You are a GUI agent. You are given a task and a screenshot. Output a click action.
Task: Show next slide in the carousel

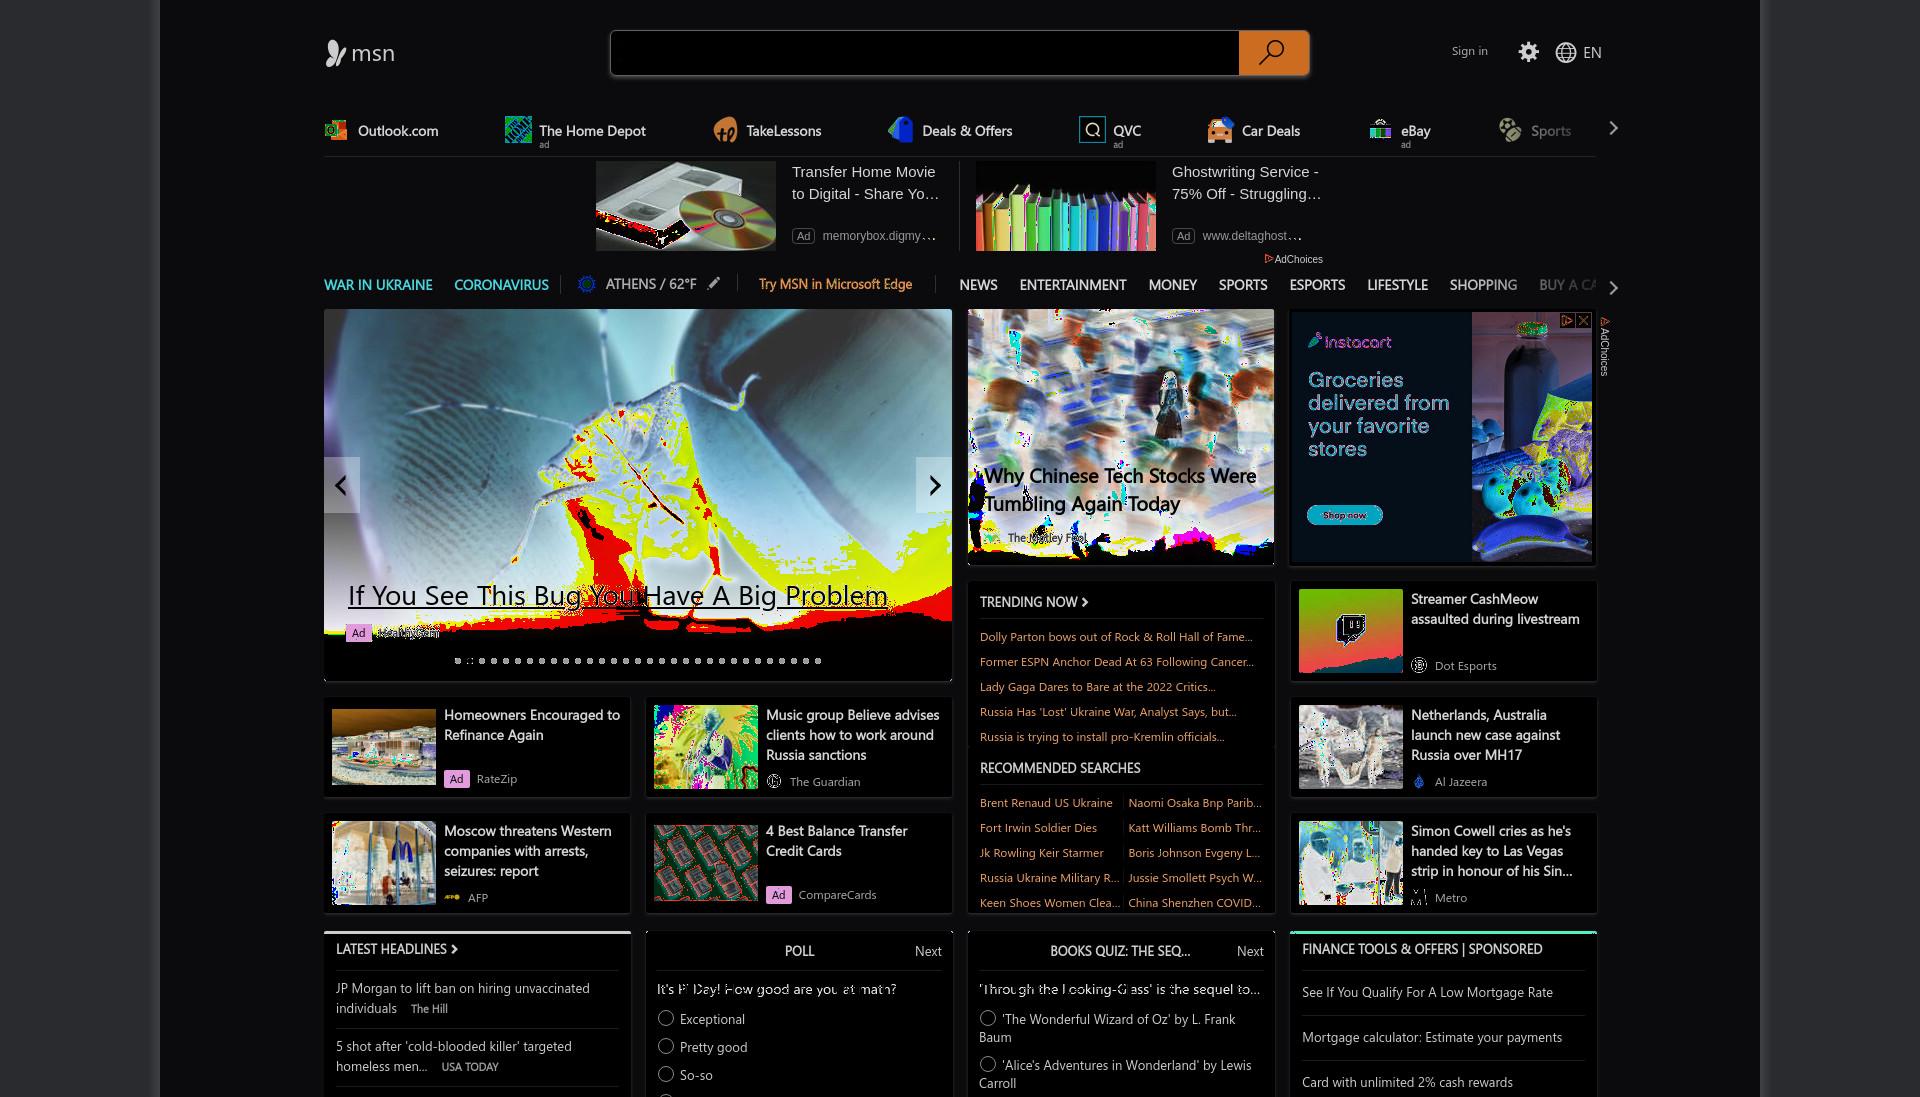tap(934, 485)
